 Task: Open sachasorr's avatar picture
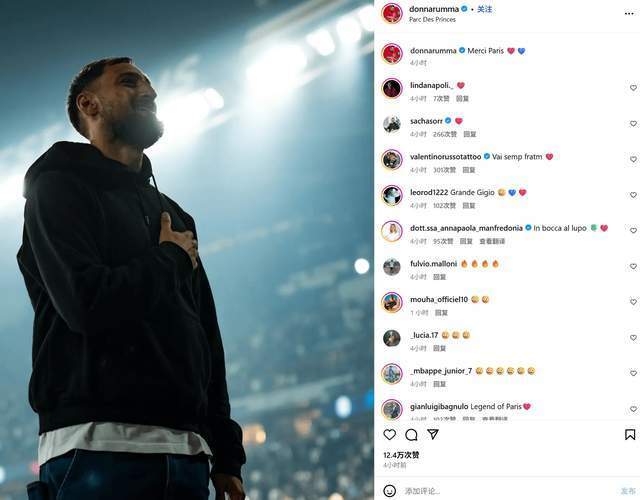pos(392,124)
